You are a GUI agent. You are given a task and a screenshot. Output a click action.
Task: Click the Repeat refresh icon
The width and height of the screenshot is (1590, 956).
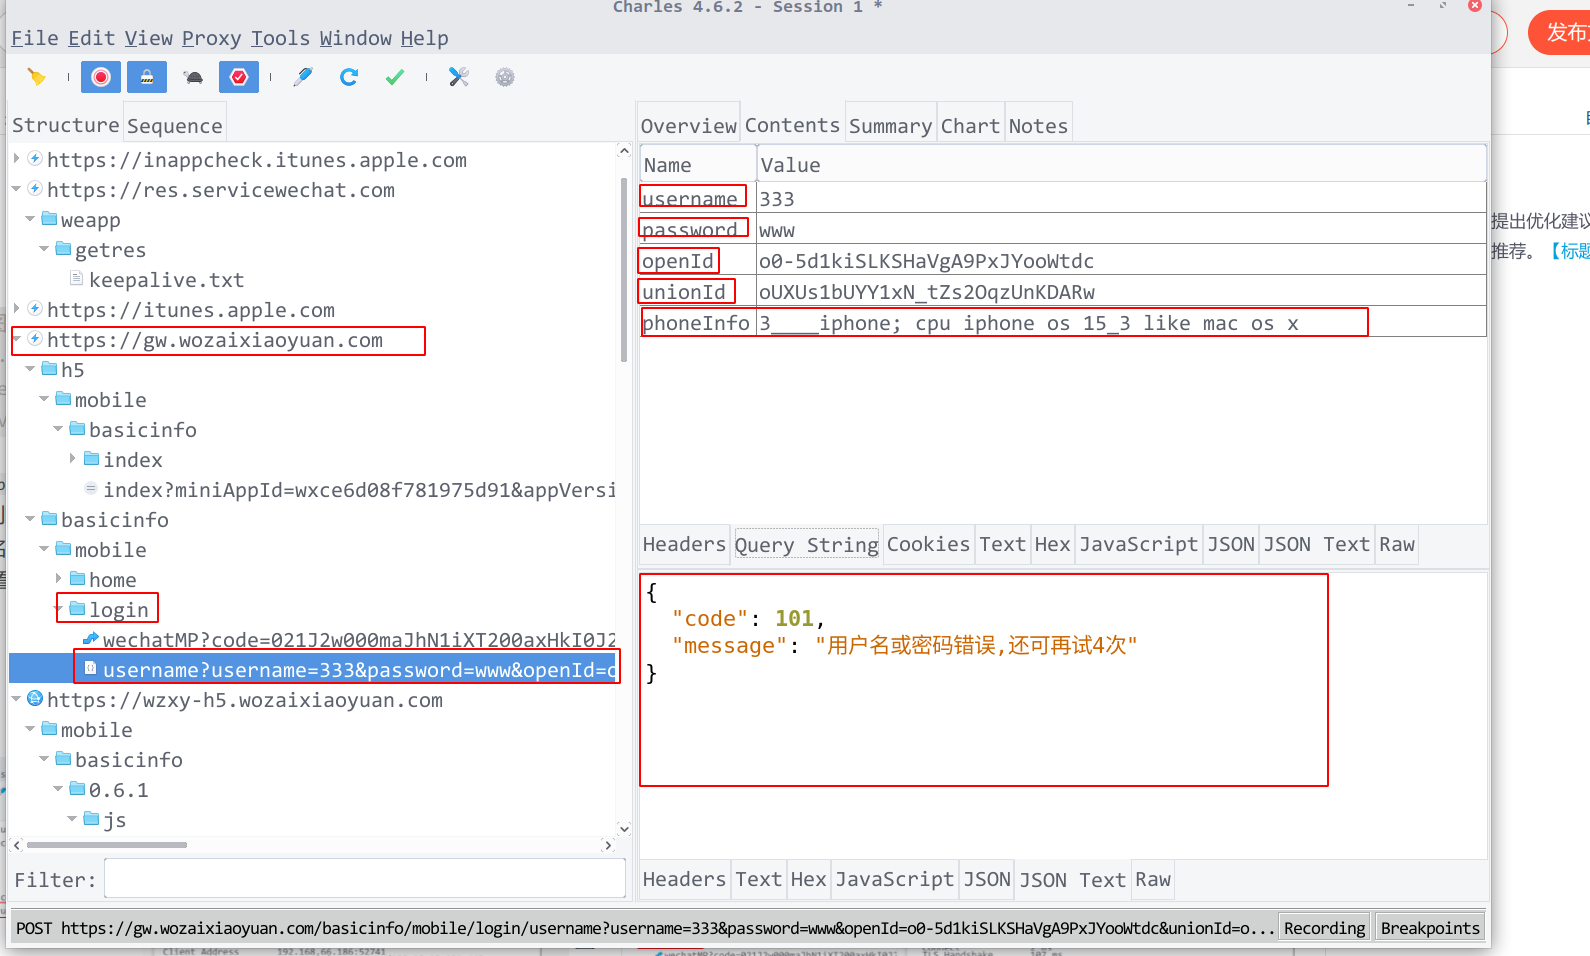349,77
